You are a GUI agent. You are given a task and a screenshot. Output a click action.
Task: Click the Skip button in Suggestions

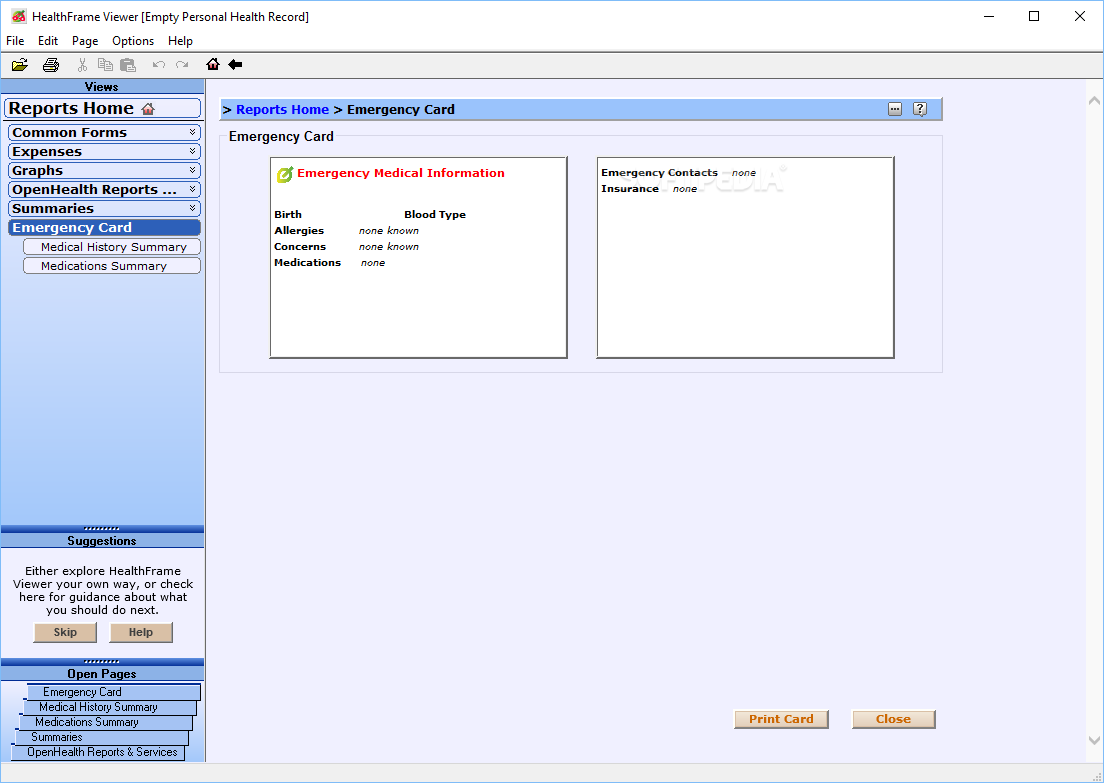point(65,632)
